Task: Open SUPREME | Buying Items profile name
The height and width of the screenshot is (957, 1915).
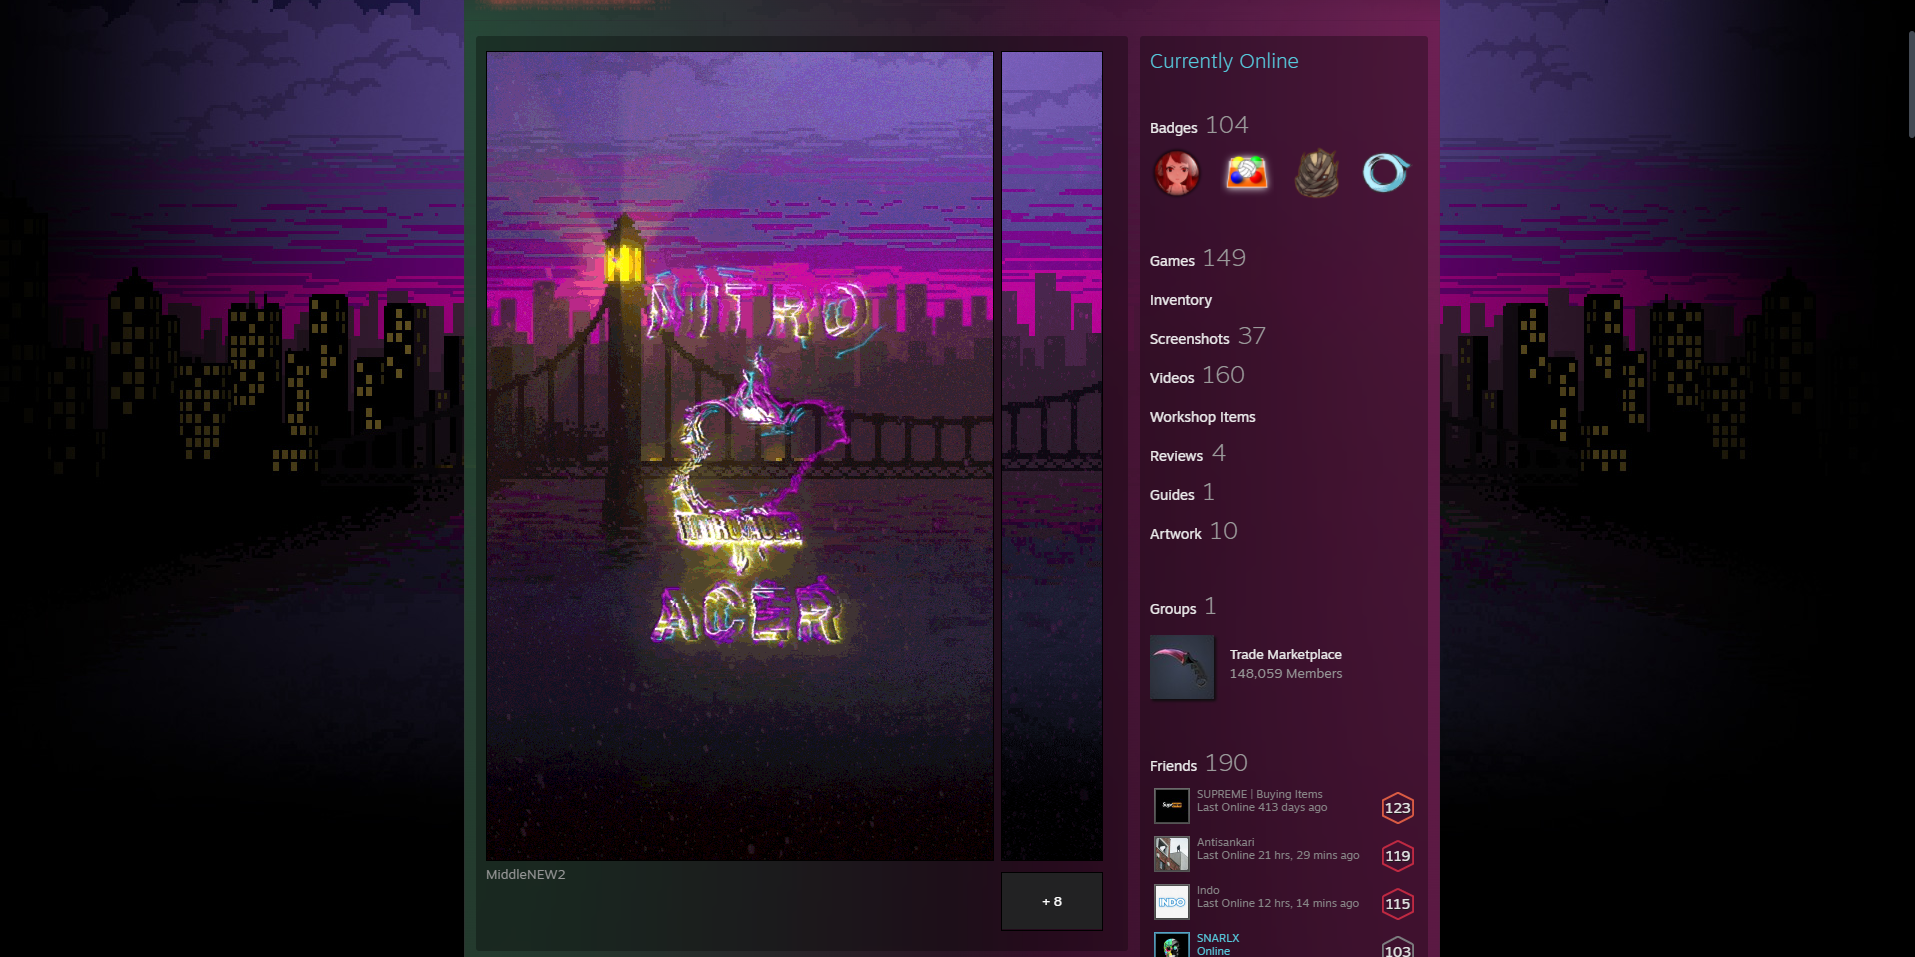Action: [1260, 794]
